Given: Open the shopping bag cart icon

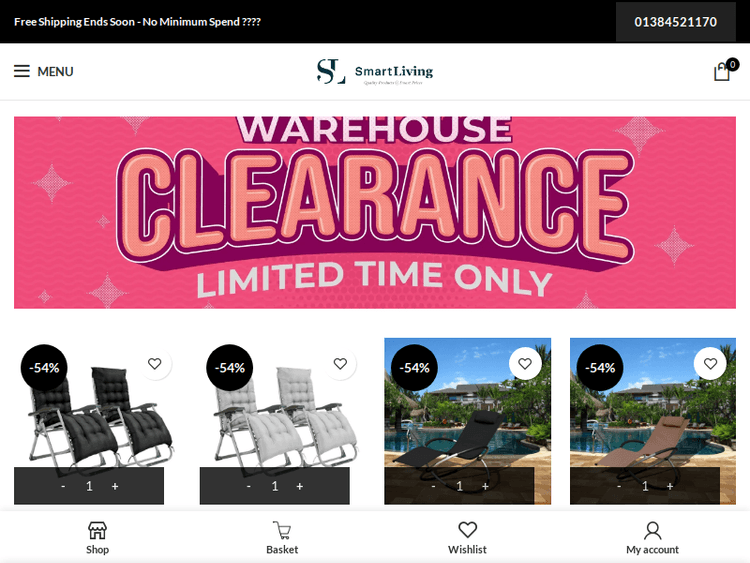Looking at the screenshot, I should pyautogui.click(x=724, y=71).
